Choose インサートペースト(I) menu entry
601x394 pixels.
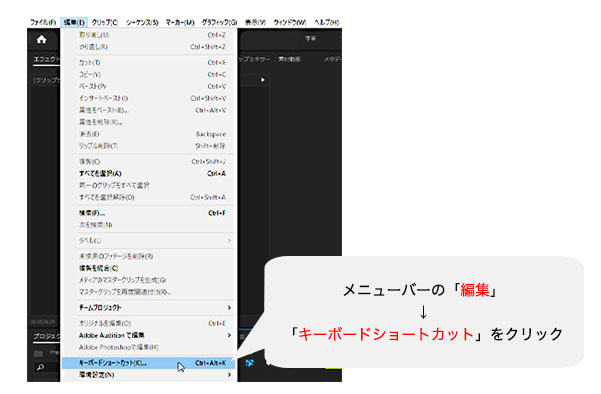[149, 98]
